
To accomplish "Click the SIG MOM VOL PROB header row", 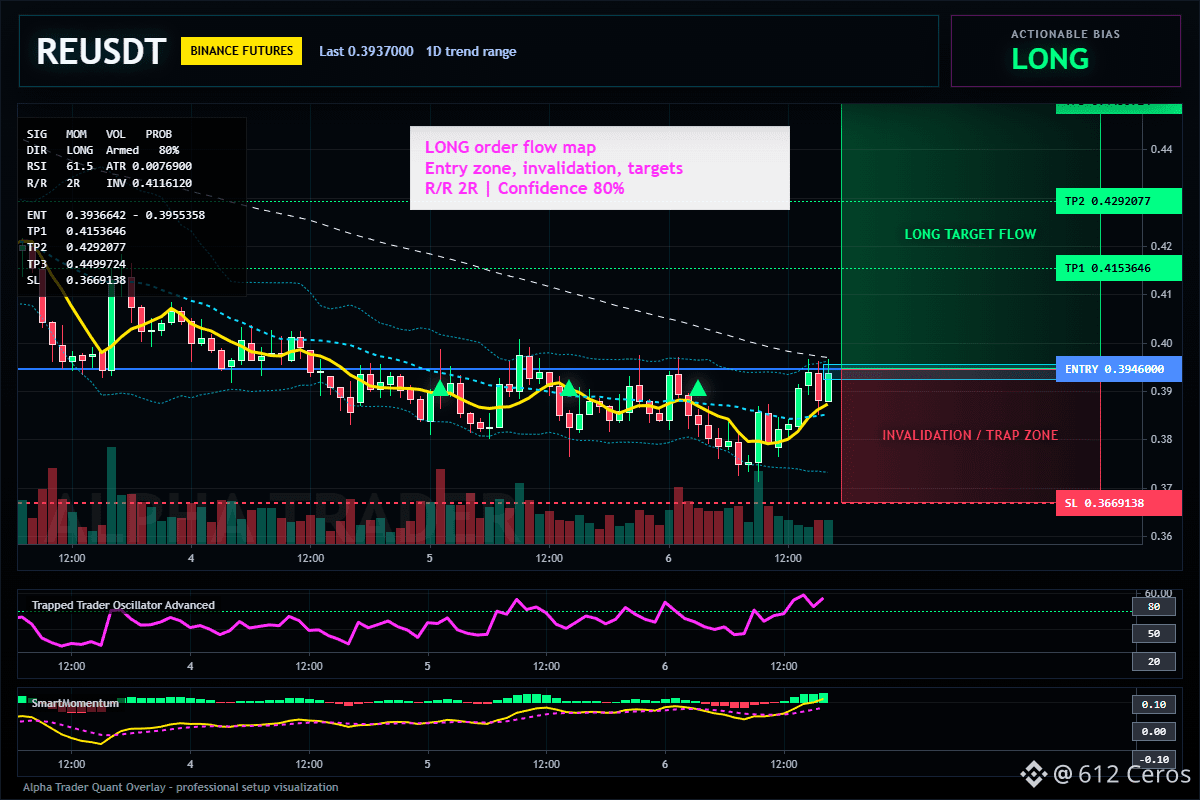I will pos(99,133).
